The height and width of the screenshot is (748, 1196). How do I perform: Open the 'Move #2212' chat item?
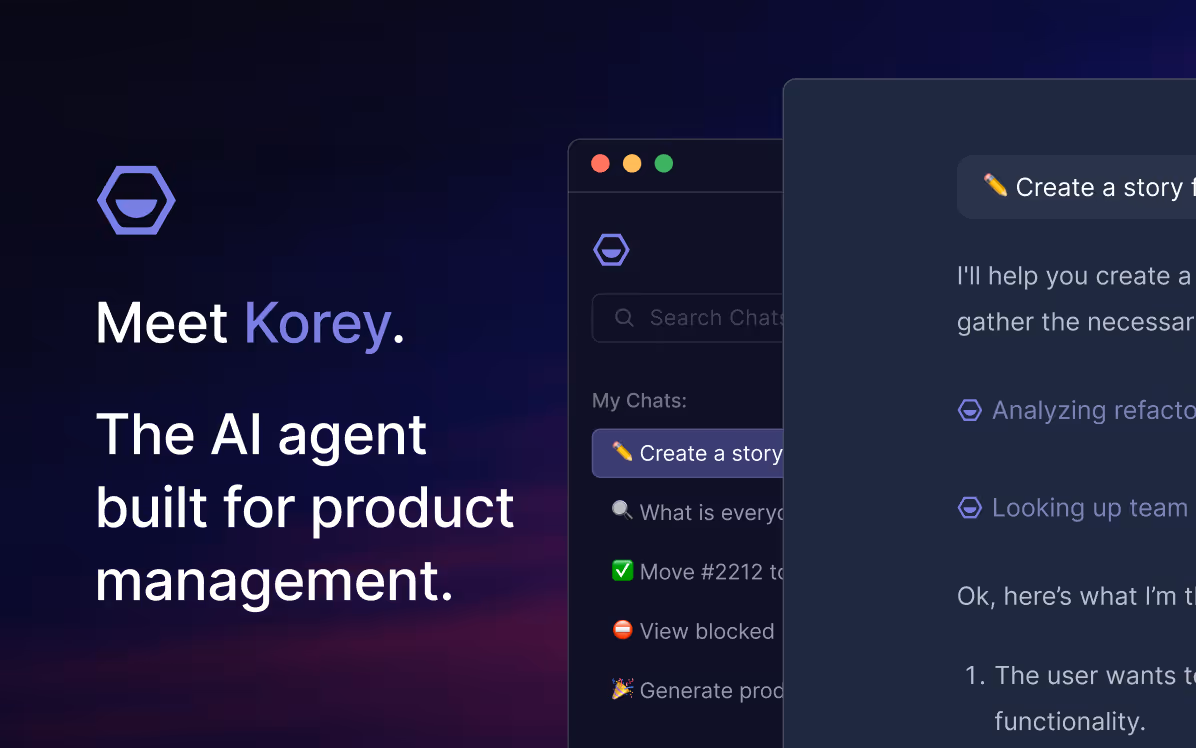coord(697,572)
